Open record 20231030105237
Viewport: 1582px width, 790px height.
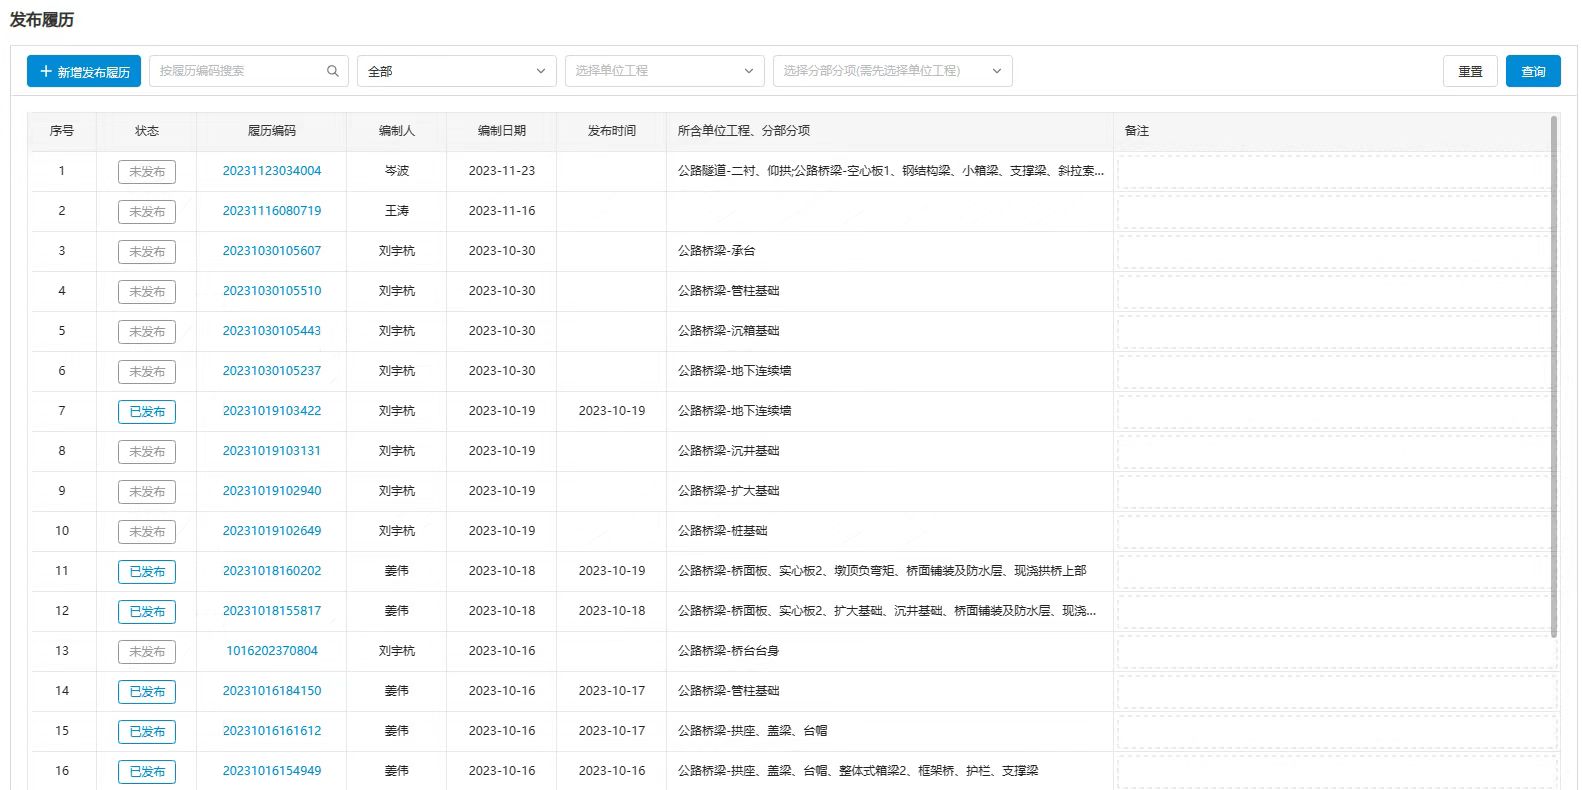pos(272,371)
